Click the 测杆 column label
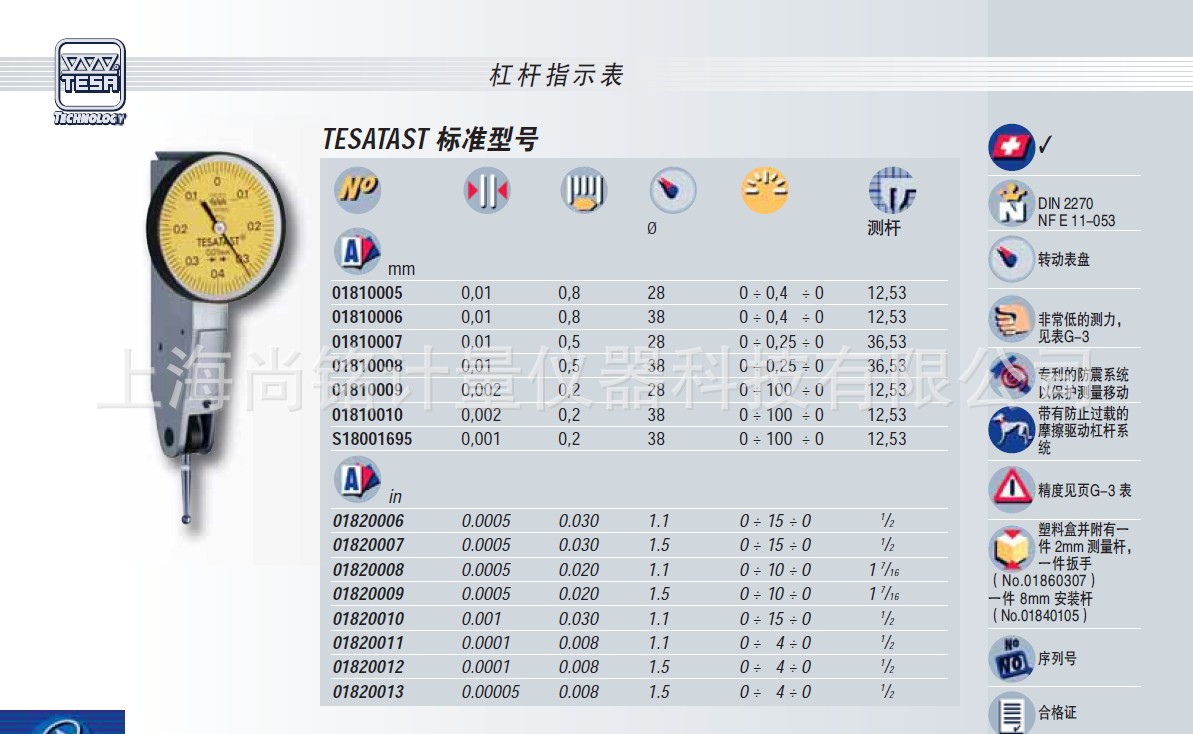 click(884, 228)
